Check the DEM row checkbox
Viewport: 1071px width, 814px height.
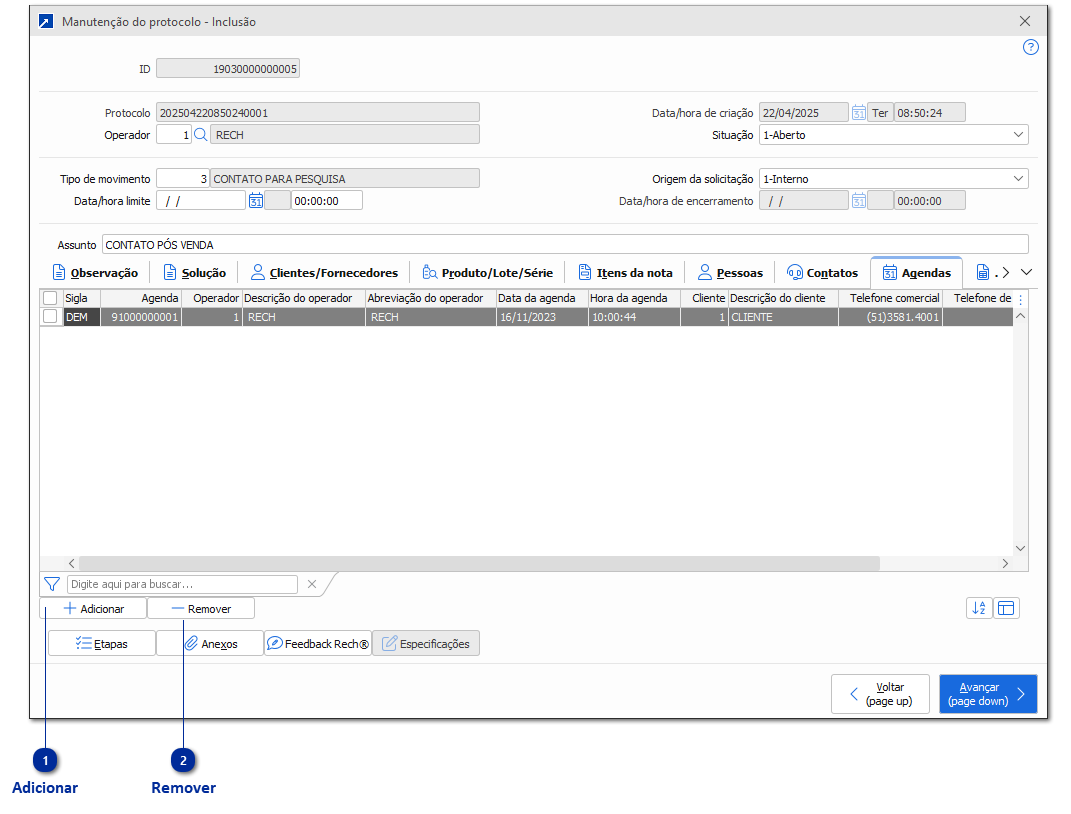pos(50,316)
